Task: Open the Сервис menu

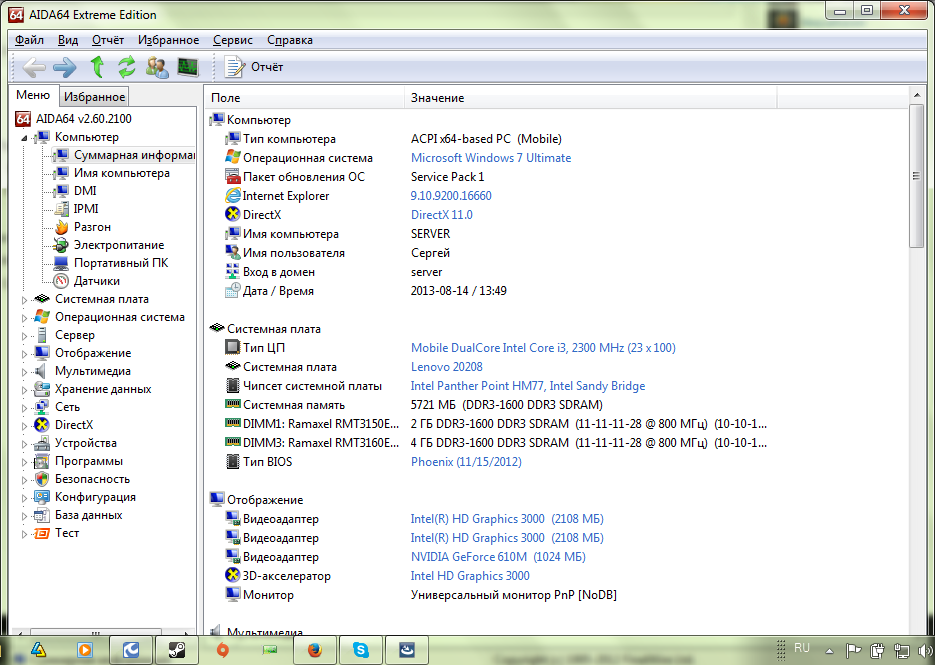Action: (x=233, y=40)
